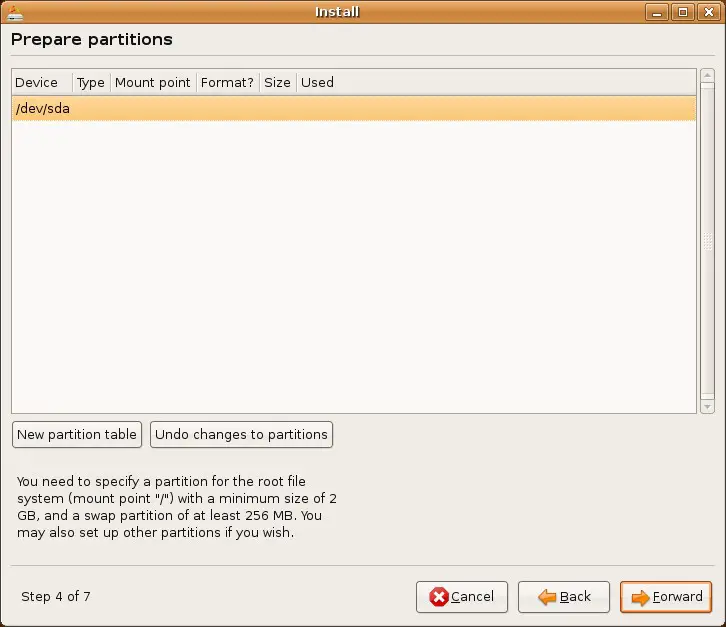This screenshot has height=627, width=726.
Task: Maximize the Install window
Action: point(682,12)
